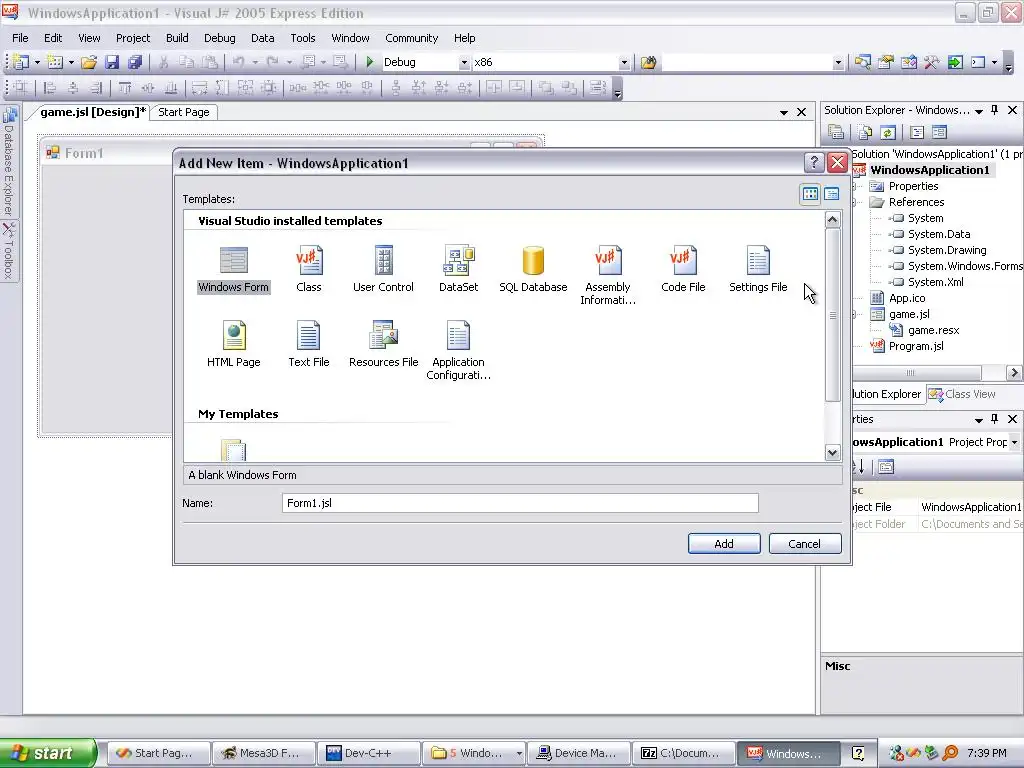
Task: Open the Community menu
Action: [x=411, y=38]
